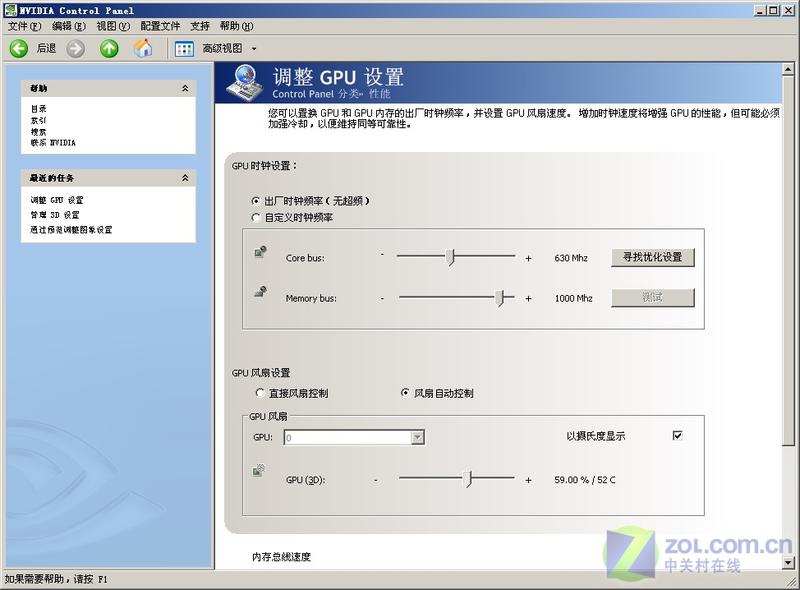
Task: Click the plus sign beside the Memory bus slider
Action: click(x=528, y=299)
